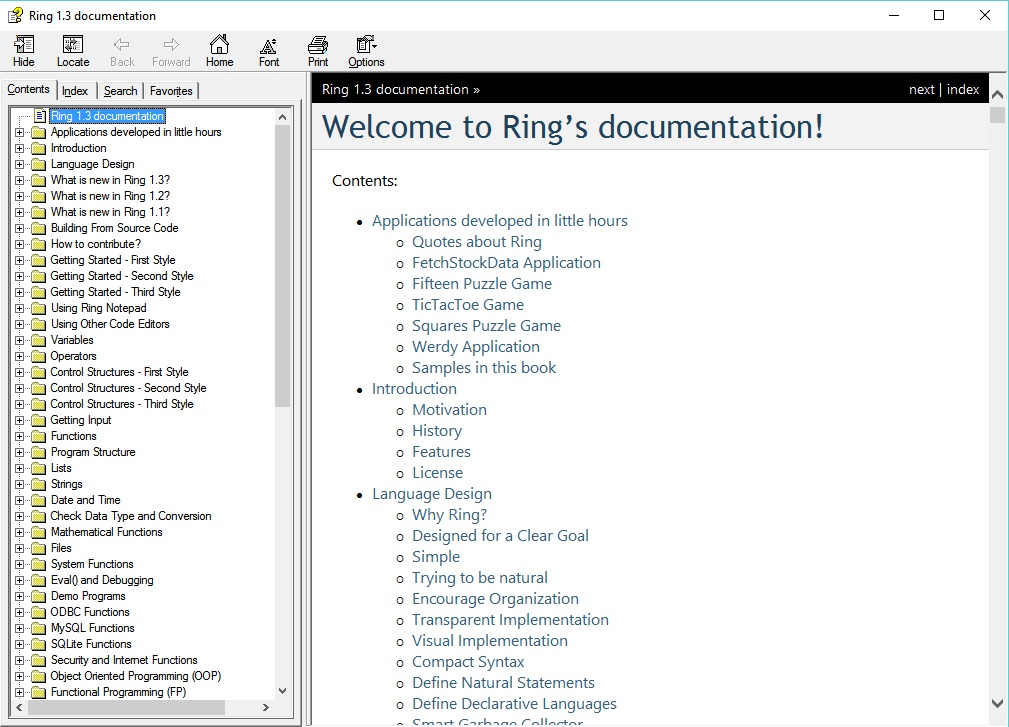Expand the Using Other Code Editors node

[x=19, y=324]
